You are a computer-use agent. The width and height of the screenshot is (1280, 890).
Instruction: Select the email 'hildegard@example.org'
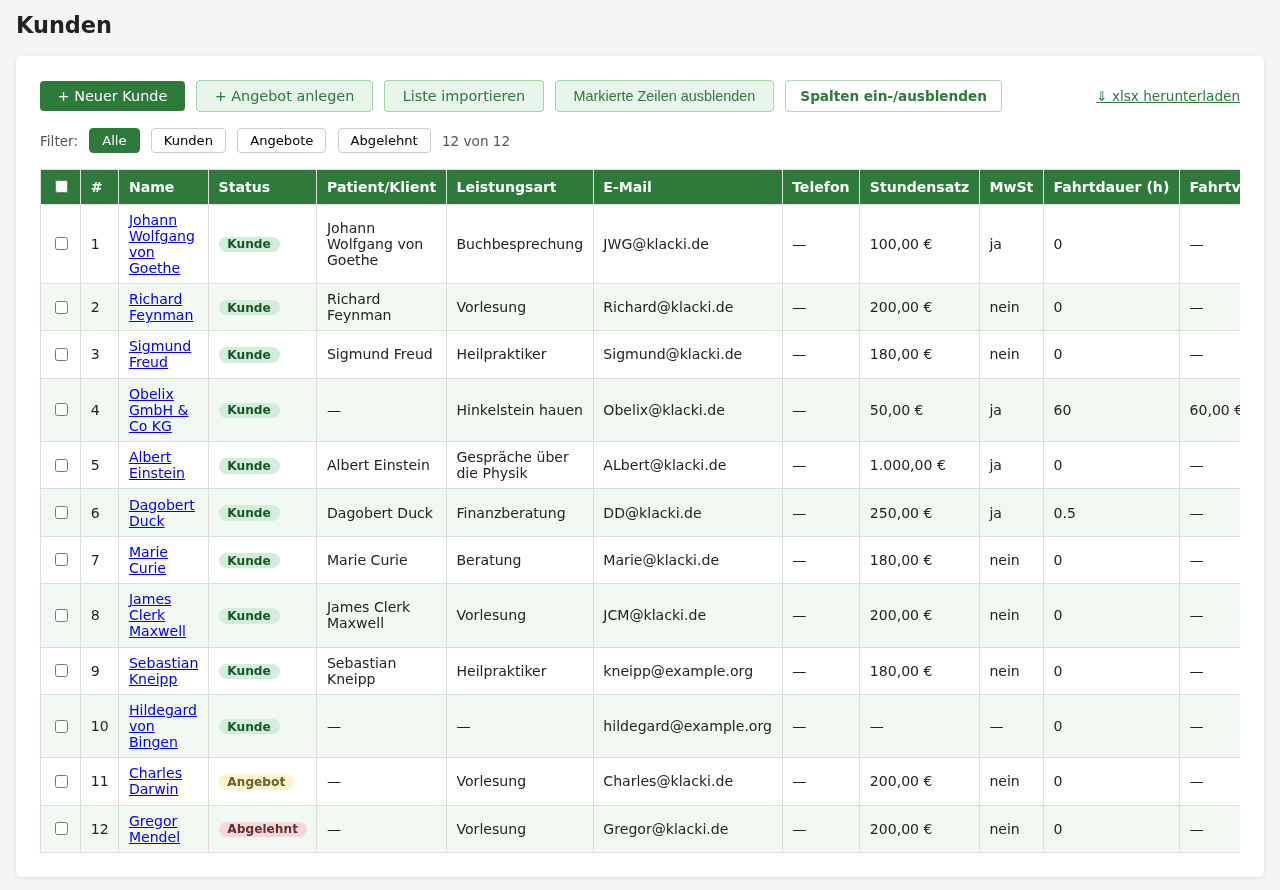[x=687, y=726]
